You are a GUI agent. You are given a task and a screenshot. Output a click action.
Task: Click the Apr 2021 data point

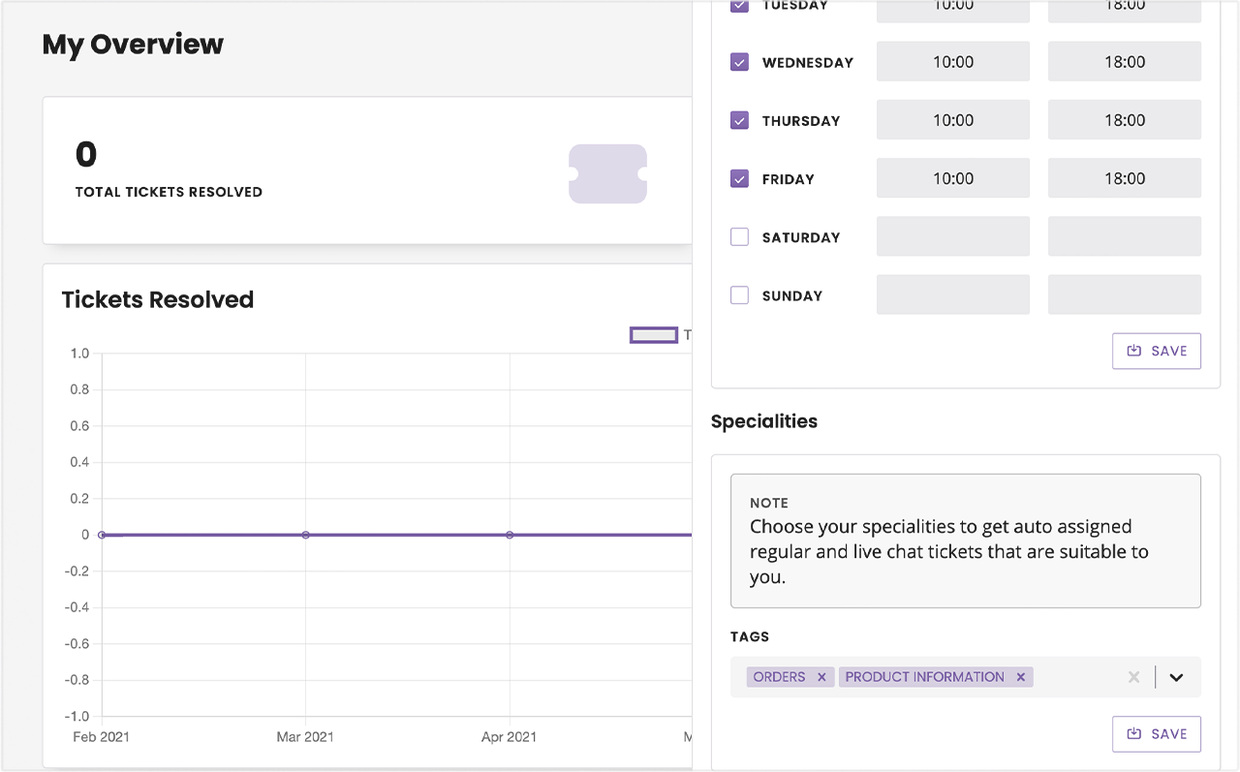pyautogui.click(x=510, y=535)
